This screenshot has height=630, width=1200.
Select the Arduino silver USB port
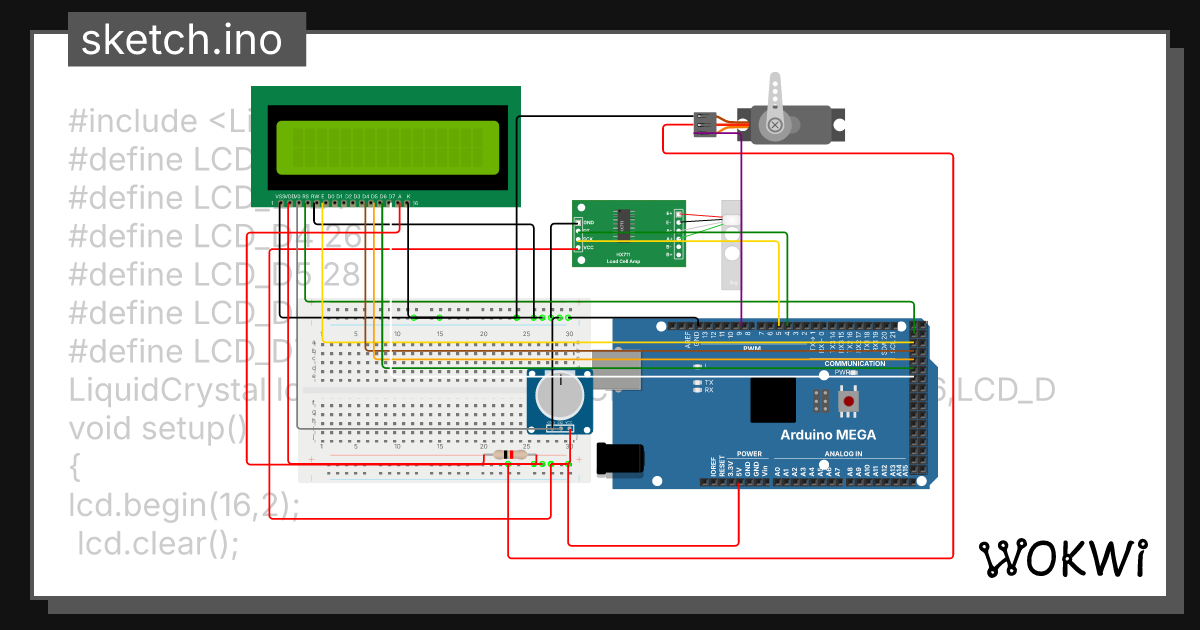point(615,369)
